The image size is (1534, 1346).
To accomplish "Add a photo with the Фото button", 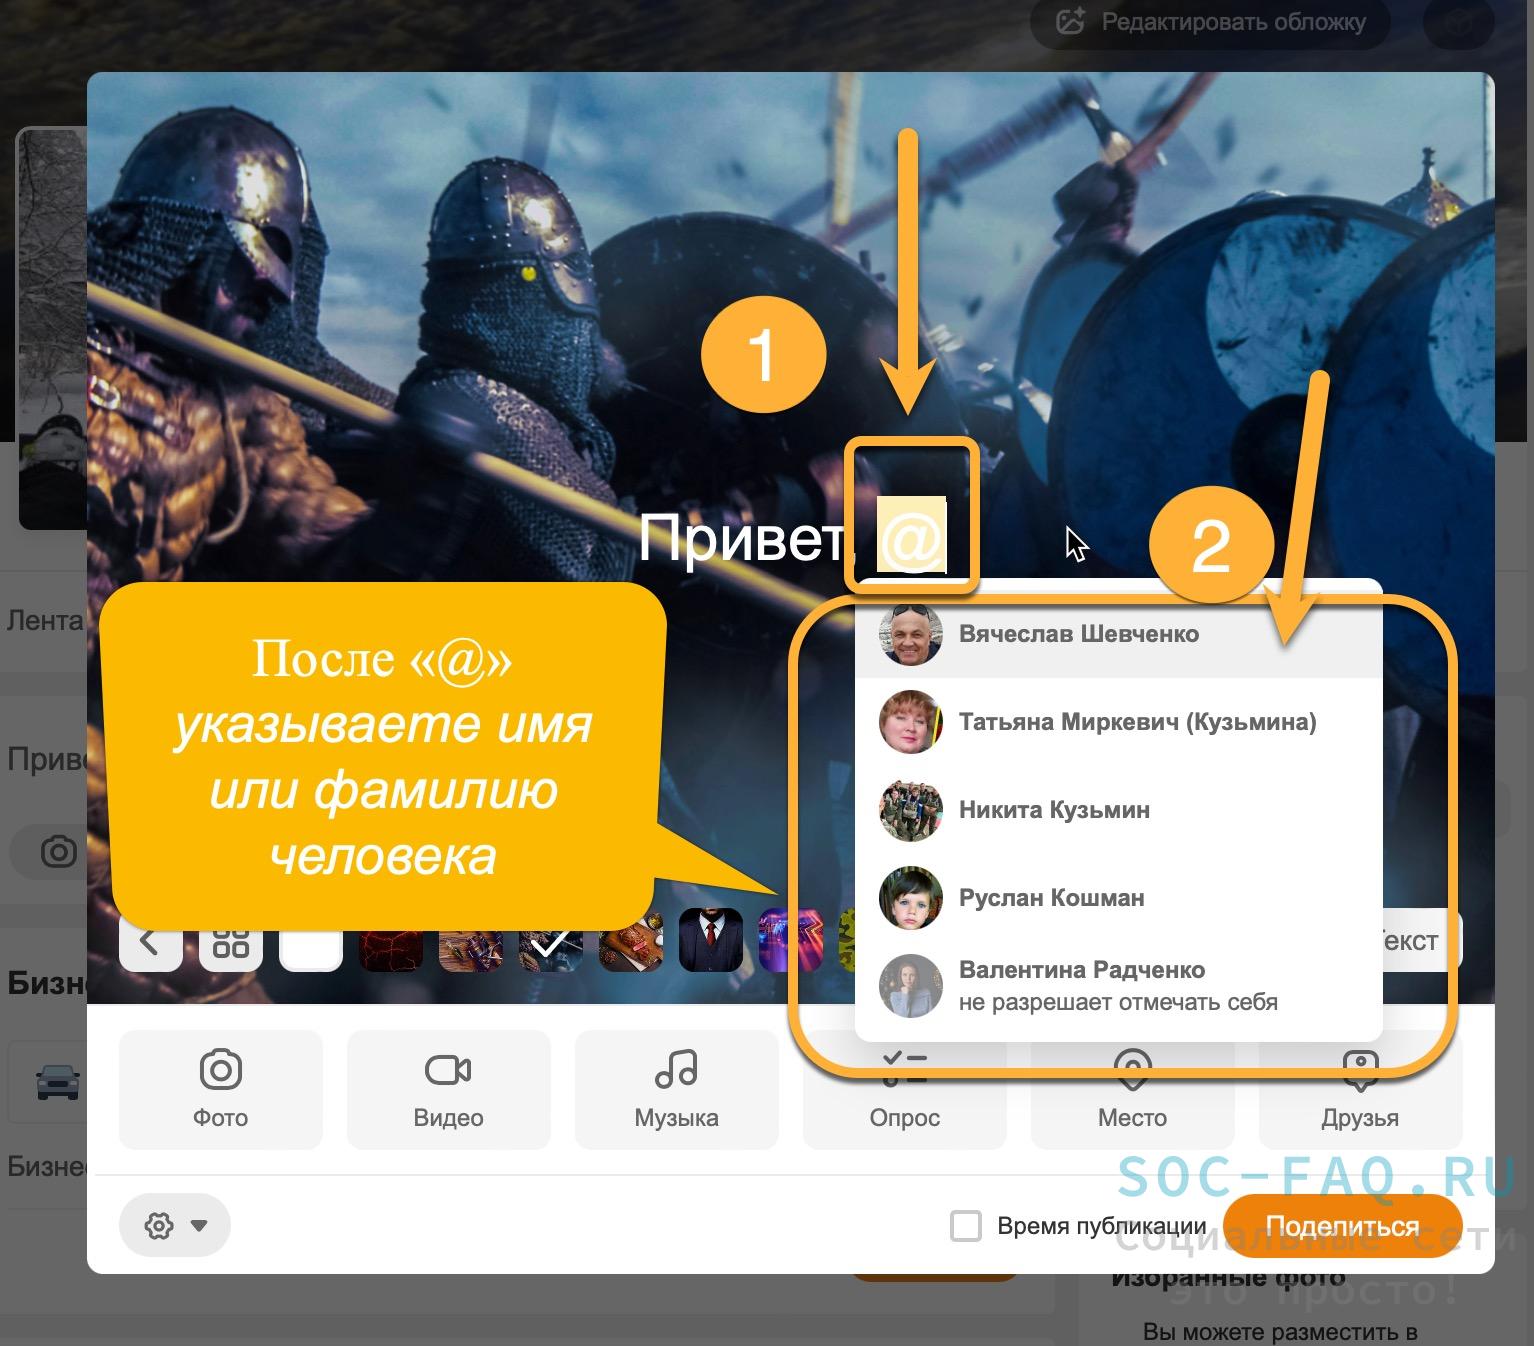I will pos(220,1089).
